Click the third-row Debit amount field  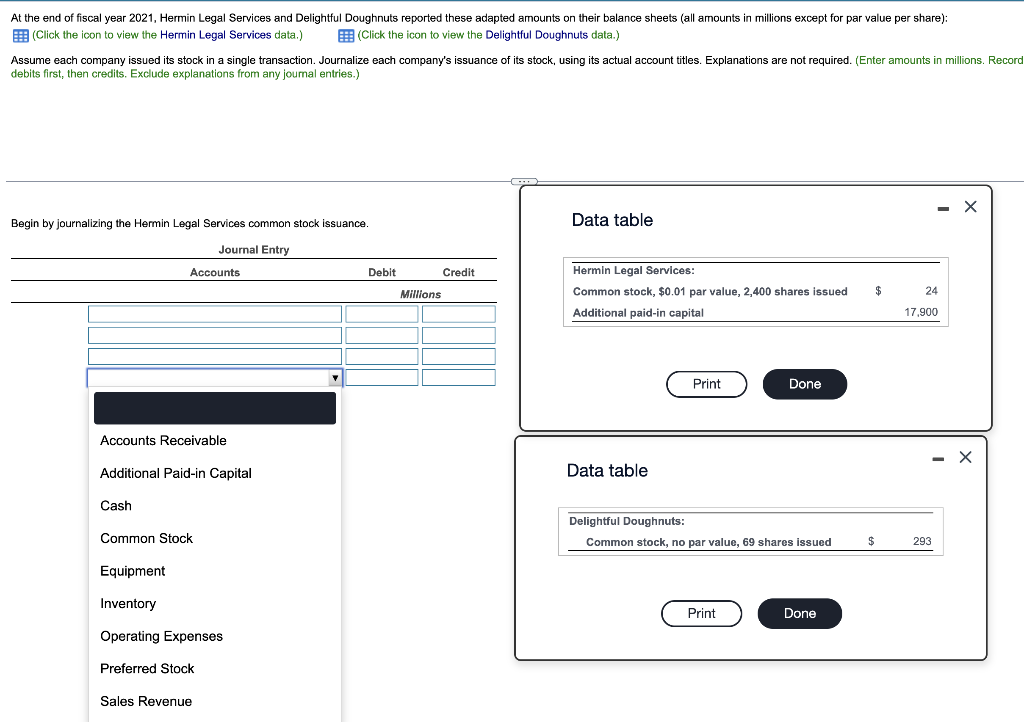point(382,356)
